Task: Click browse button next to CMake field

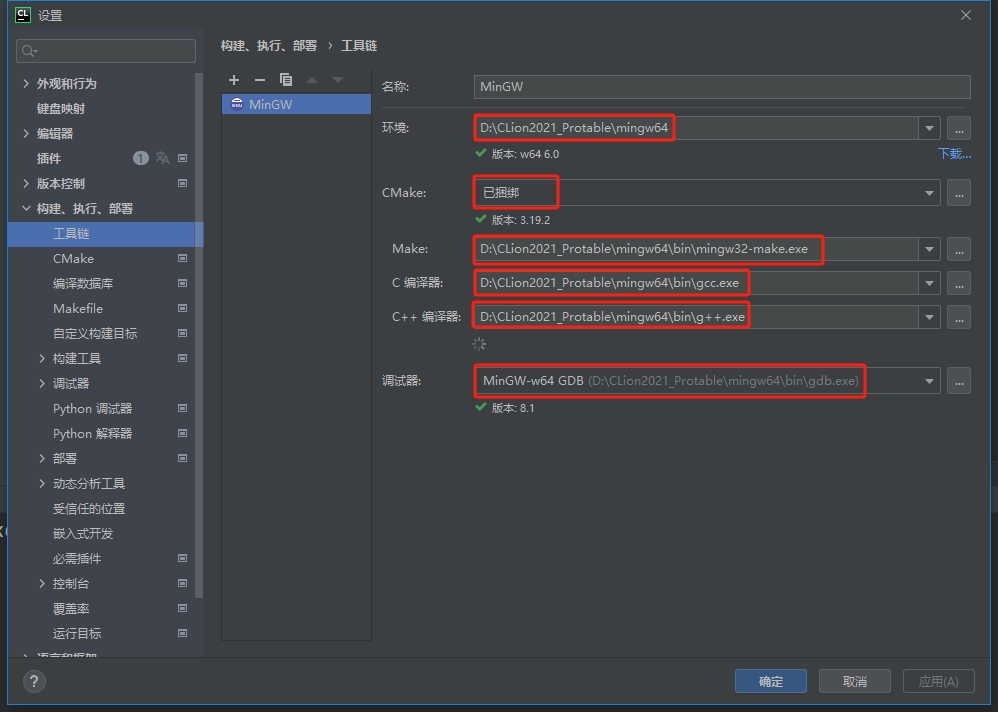Action: [x=958, y=193]
